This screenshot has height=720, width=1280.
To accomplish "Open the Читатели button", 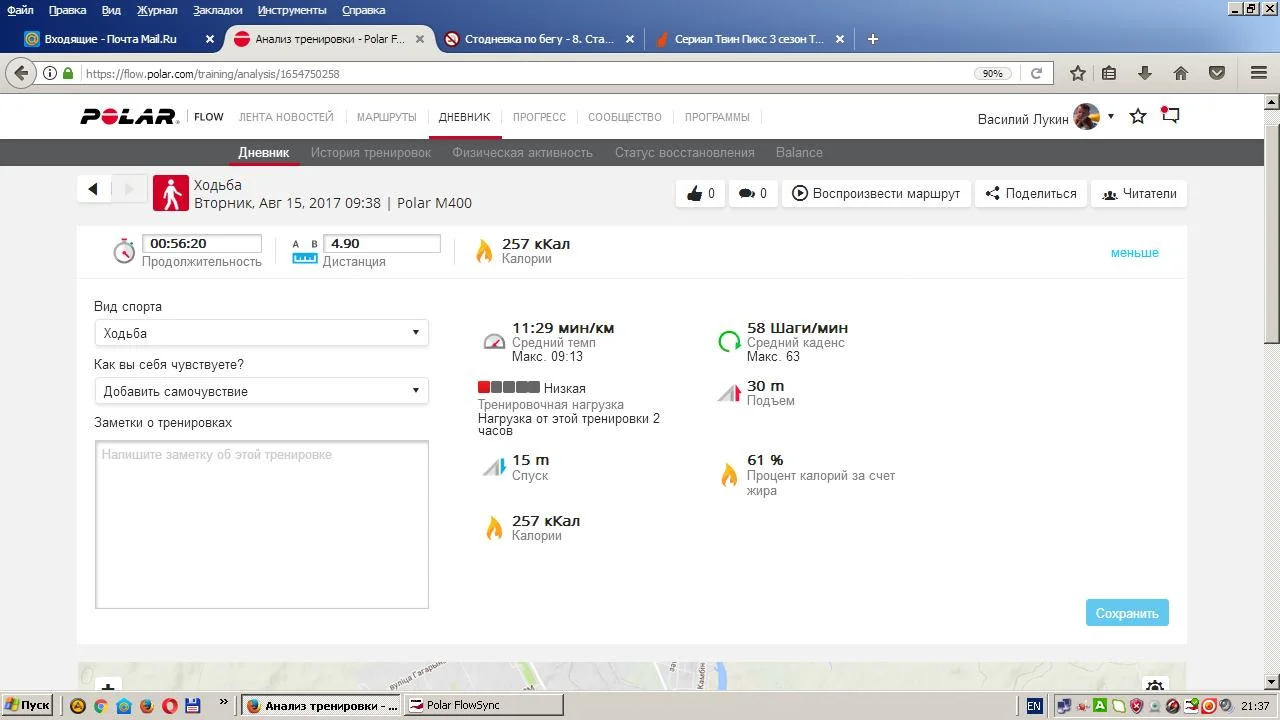I will point(1139,194).
